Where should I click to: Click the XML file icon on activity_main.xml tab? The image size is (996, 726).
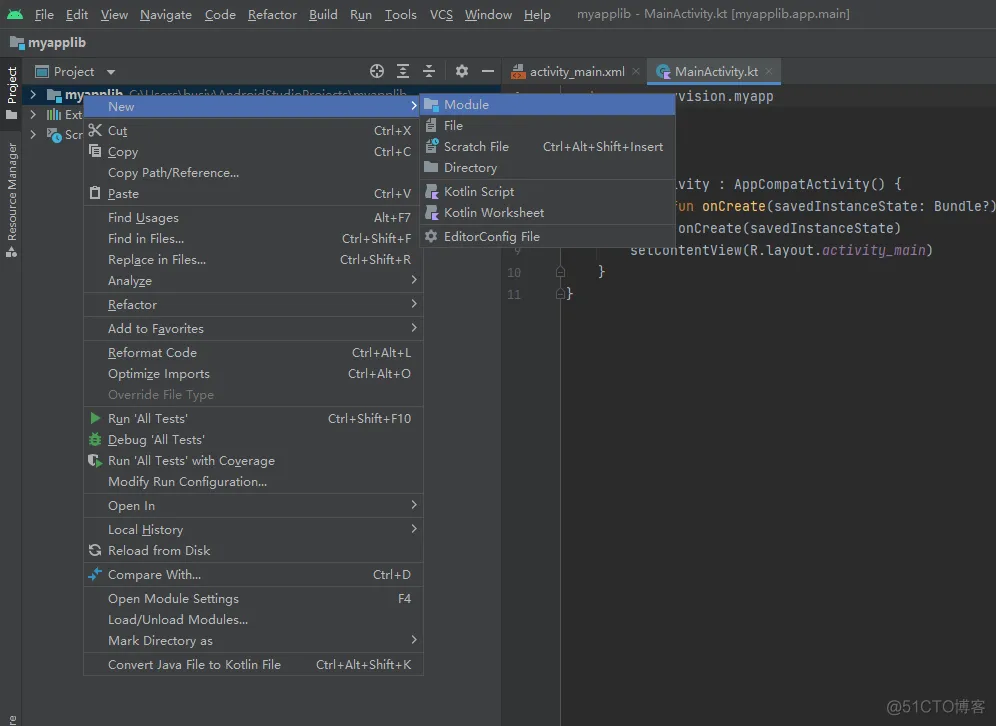518,72
